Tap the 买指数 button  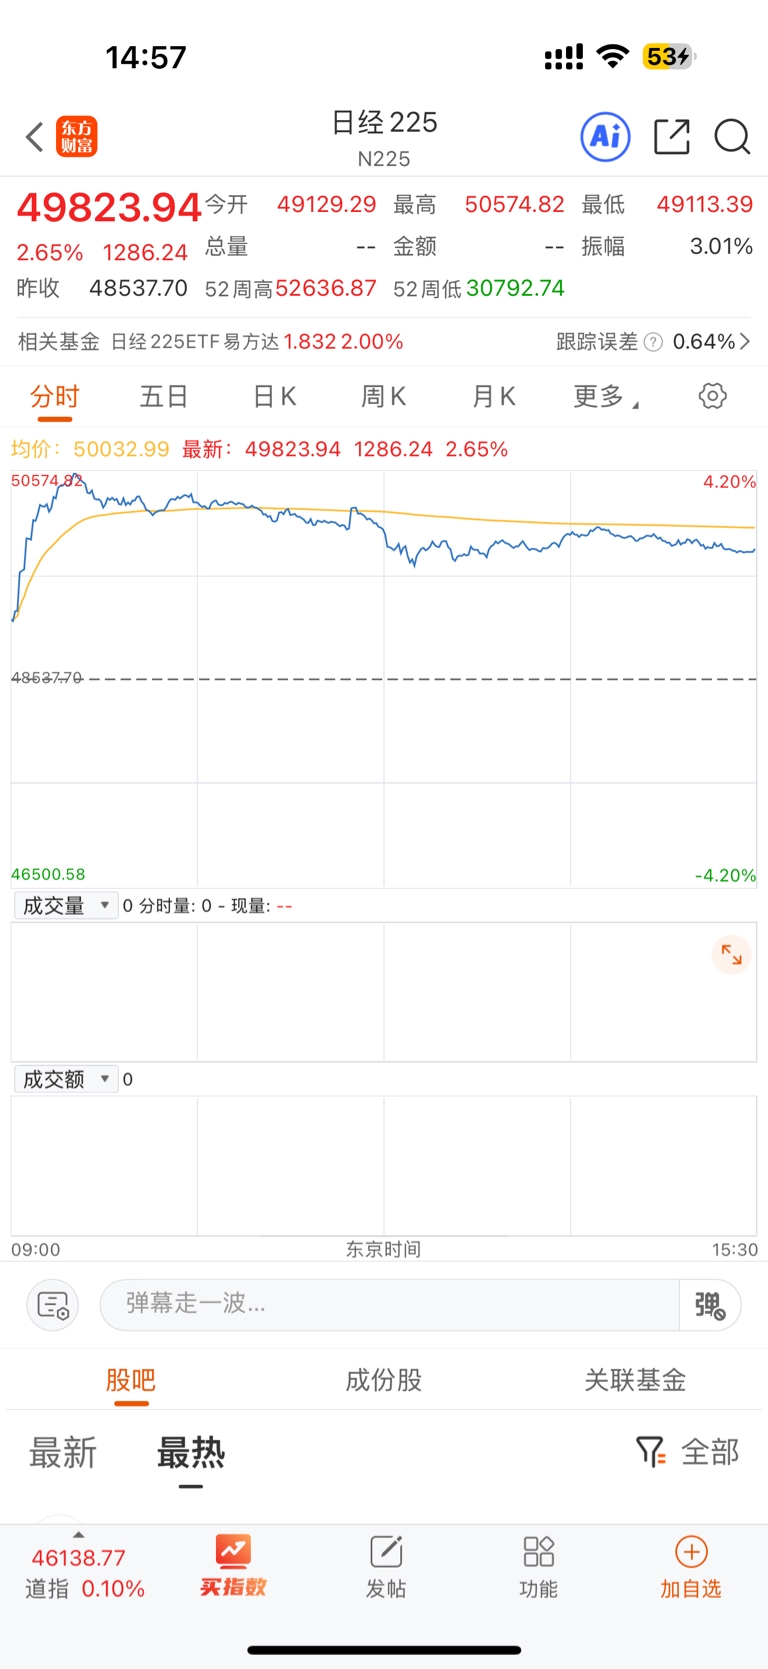(233, 1566)
